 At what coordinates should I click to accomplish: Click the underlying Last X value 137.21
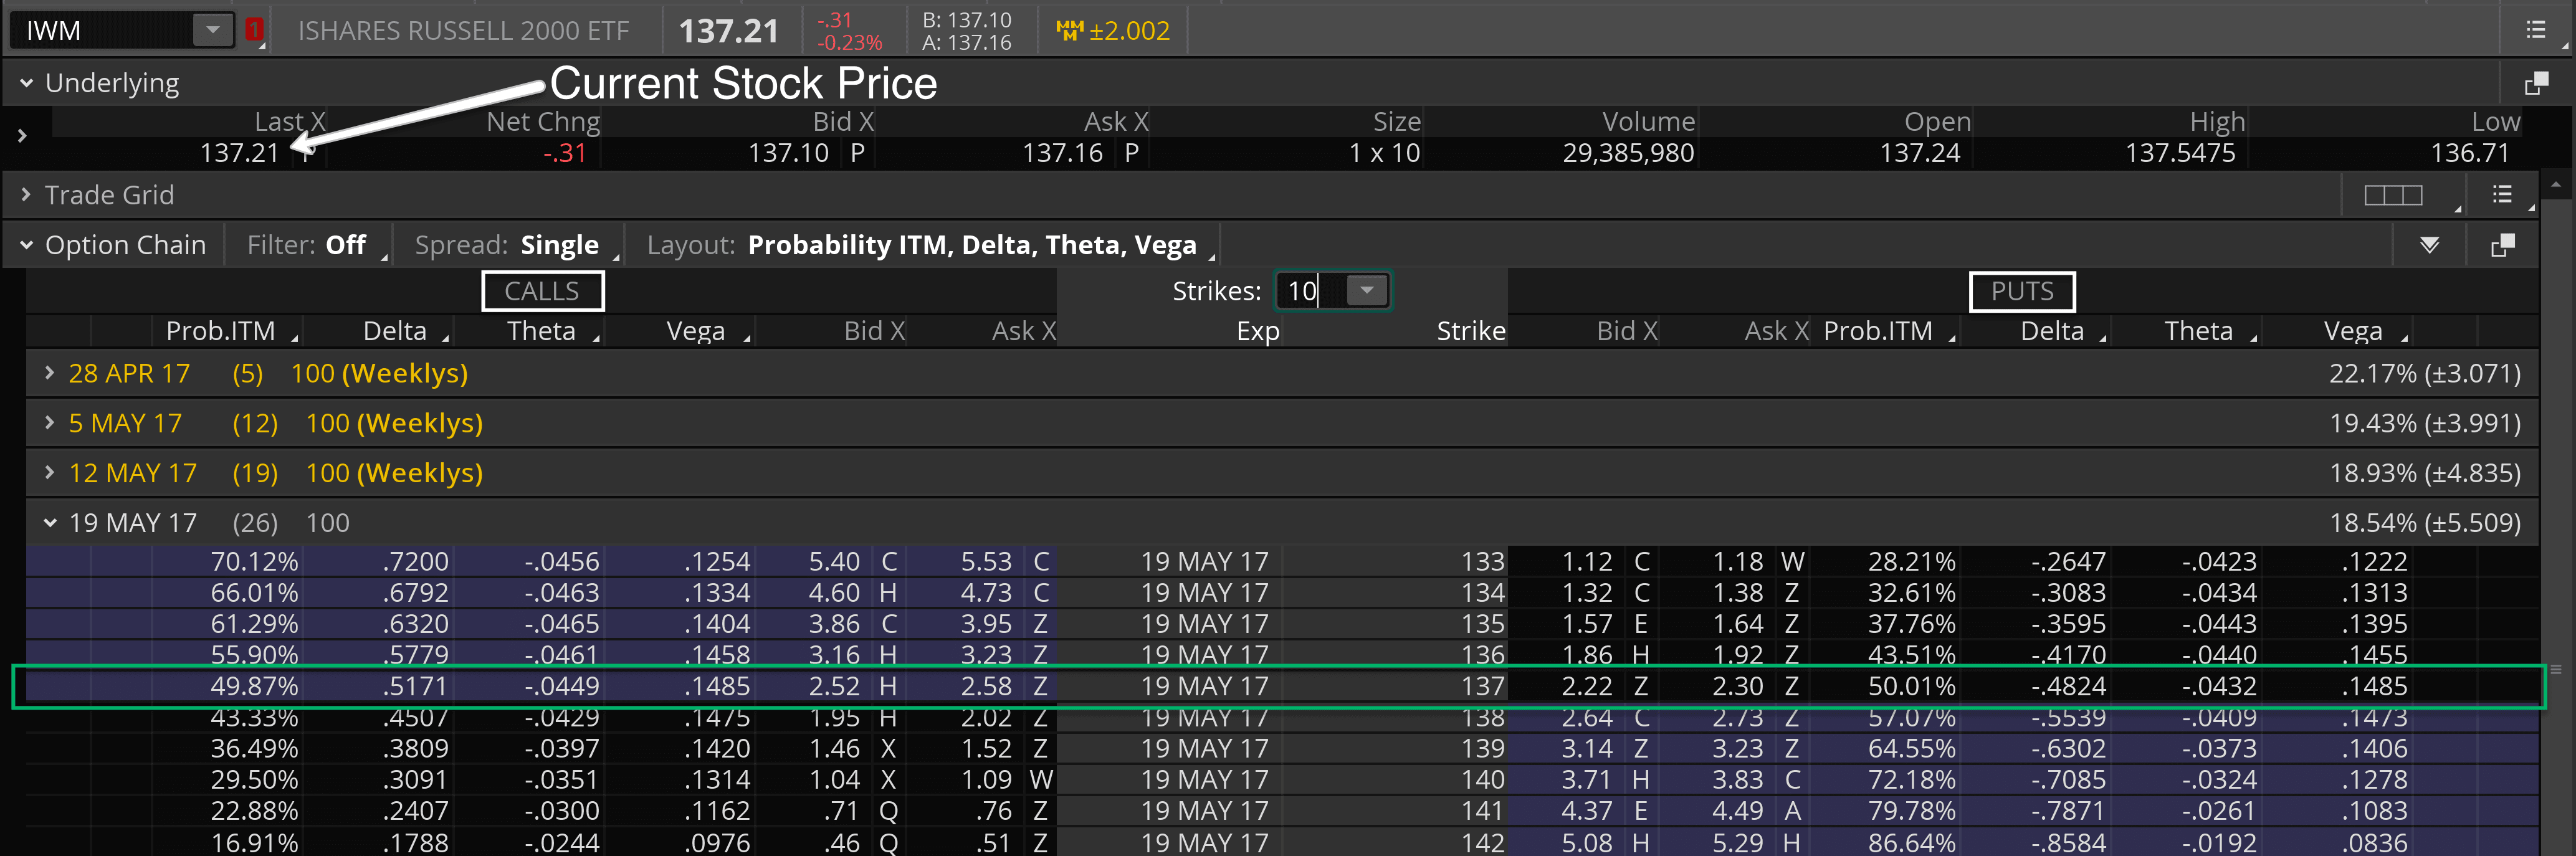click(x=239, y=153)
